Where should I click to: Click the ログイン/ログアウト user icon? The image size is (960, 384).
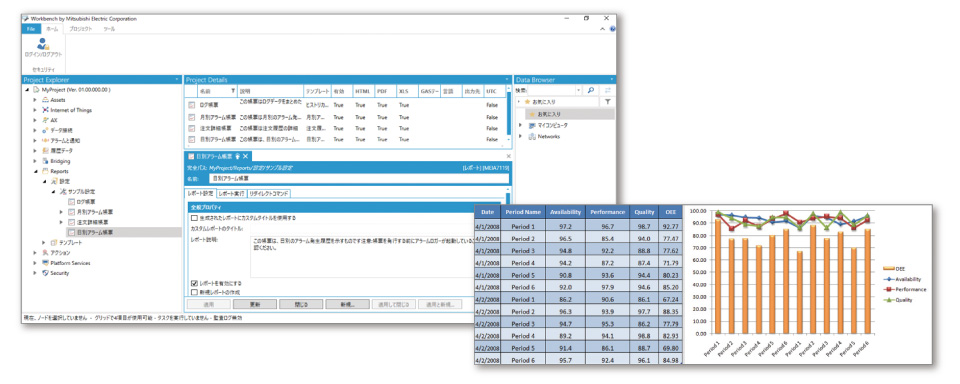[x=42, y=43]
